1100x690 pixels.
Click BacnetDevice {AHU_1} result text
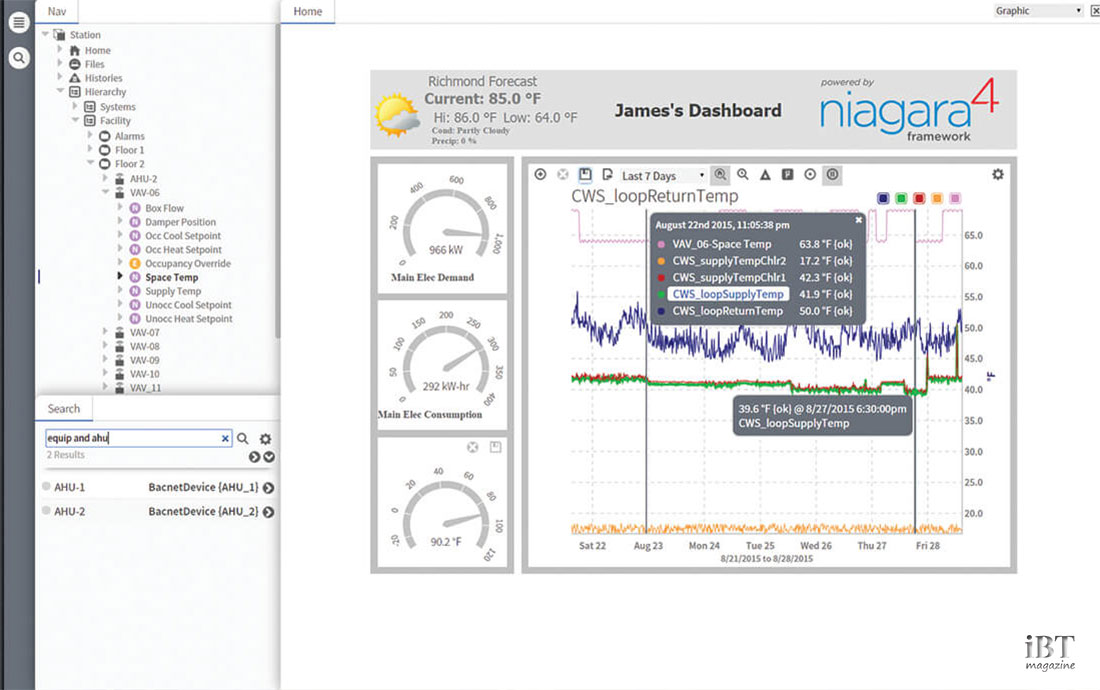click(203, 487)
